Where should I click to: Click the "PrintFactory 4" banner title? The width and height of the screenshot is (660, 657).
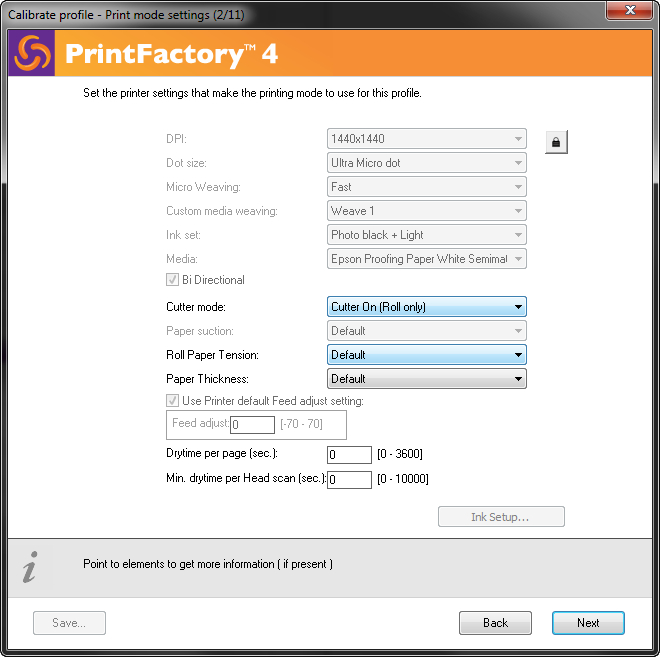click(x=171, y=54)
